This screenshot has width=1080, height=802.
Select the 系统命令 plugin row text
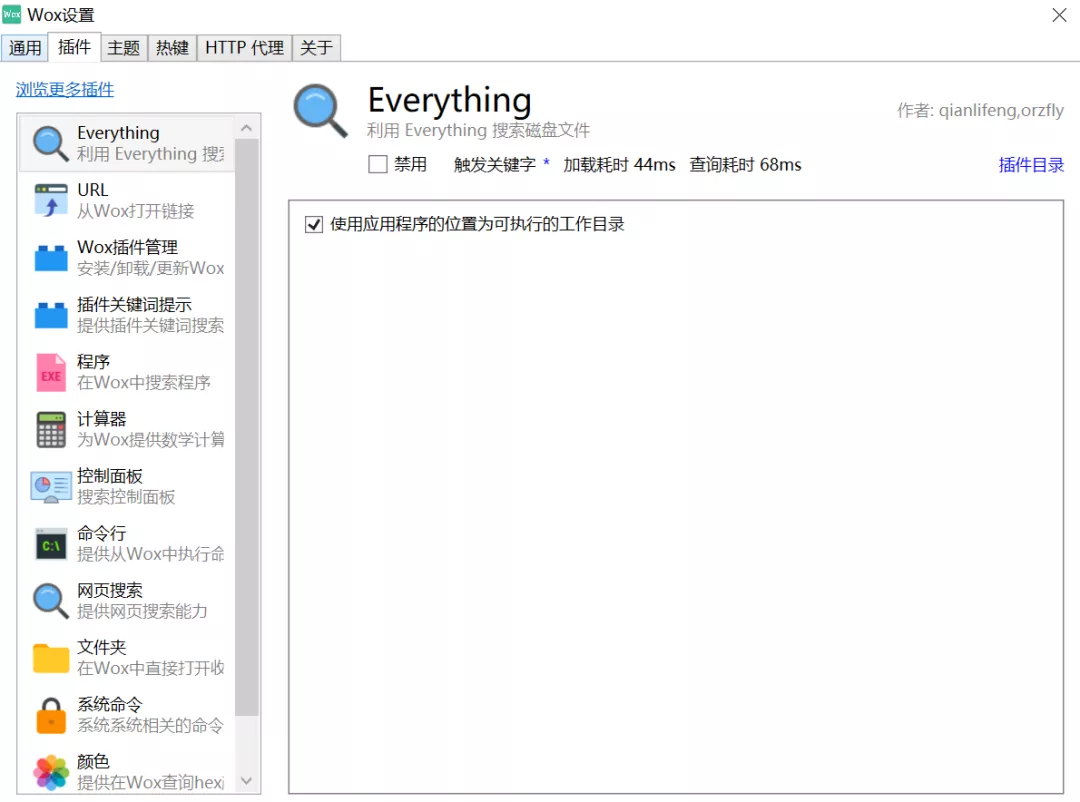point(150,714)
